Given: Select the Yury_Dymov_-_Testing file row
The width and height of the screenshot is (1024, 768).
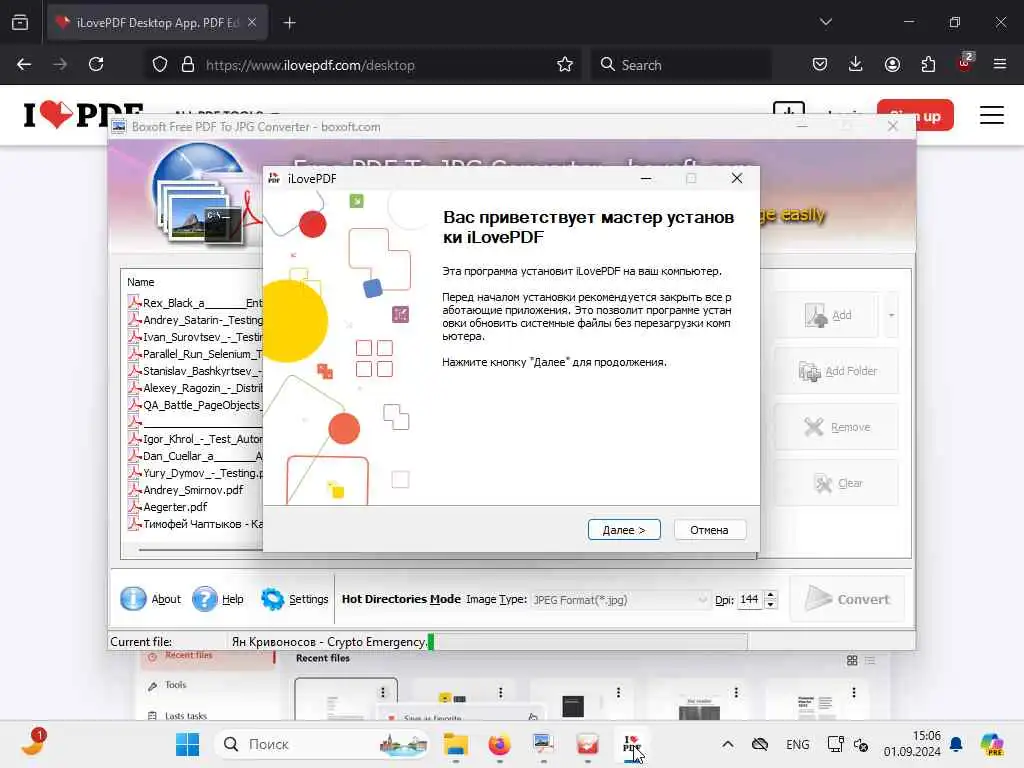Looking at the screenshot, I should click(x=195, y=473).
